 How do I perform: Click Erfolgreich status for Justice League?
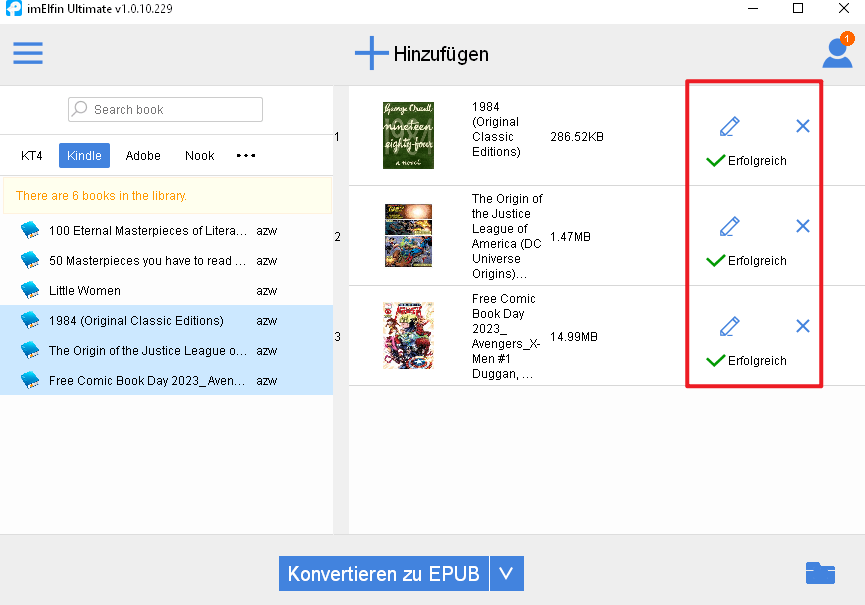(757, 260)
